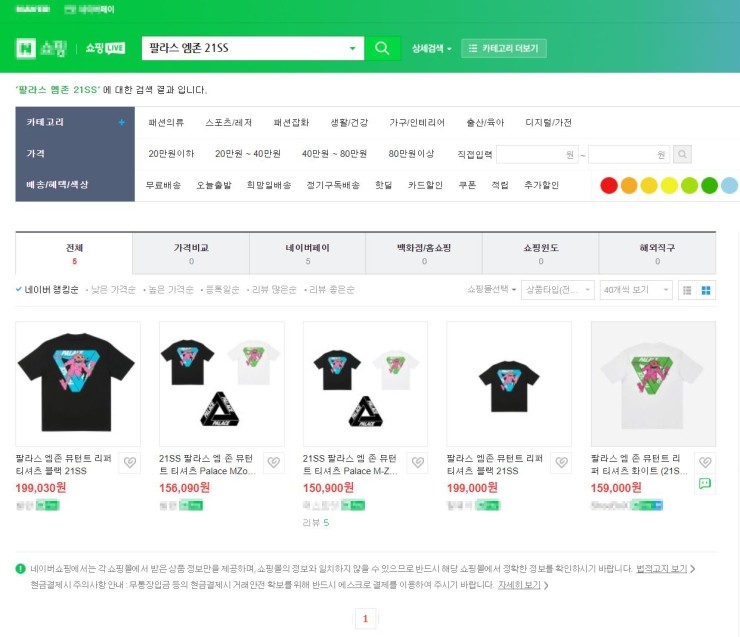This screenshot has width=740, height=637.
Task: Select the 가격비교 tab
Action: (191, 254)
